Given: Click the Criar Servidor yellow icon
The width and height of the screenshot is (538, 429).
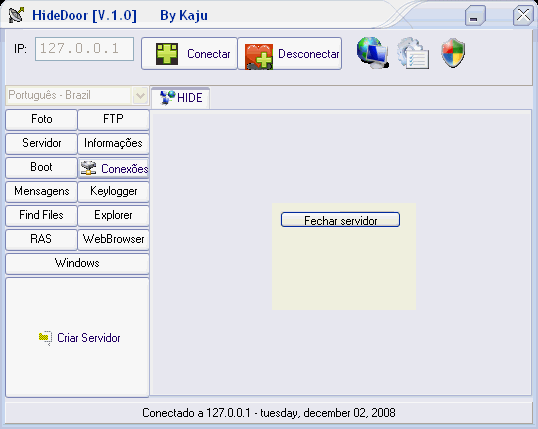Looking at the screenshot, I should (45, 338).
